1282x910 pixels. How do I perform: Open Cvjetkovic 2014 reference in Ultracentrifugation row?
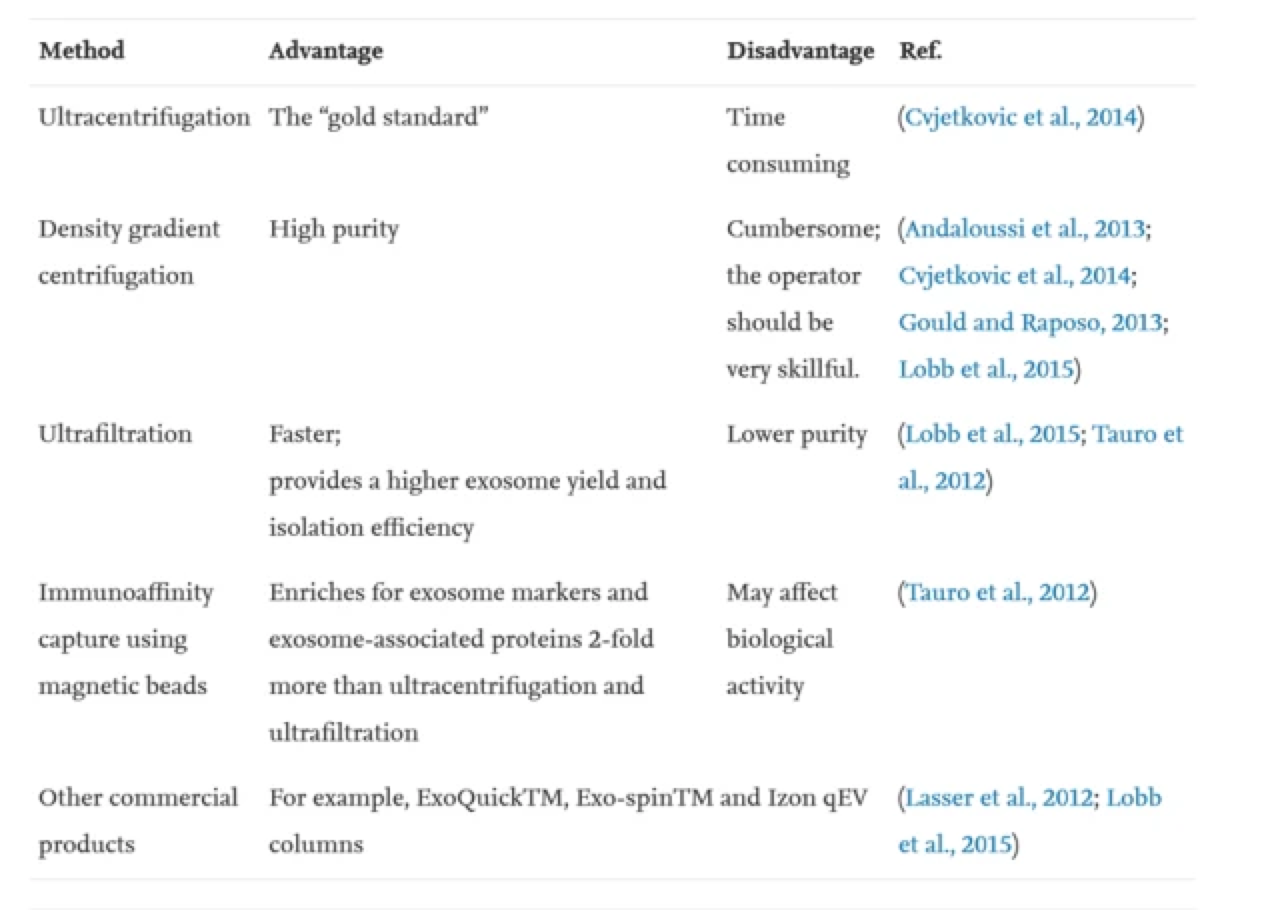click(1021, 117)
